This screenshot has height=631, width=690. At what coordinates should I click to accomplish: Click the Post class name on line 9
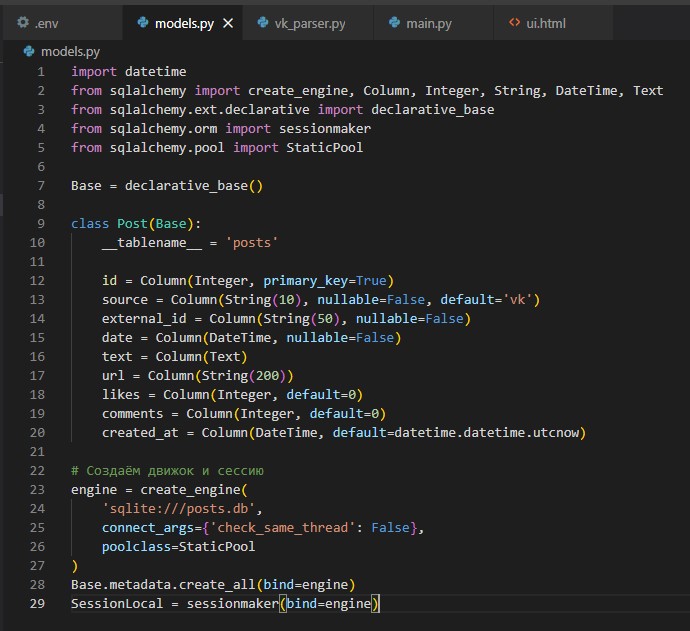[x=132, y=223]
